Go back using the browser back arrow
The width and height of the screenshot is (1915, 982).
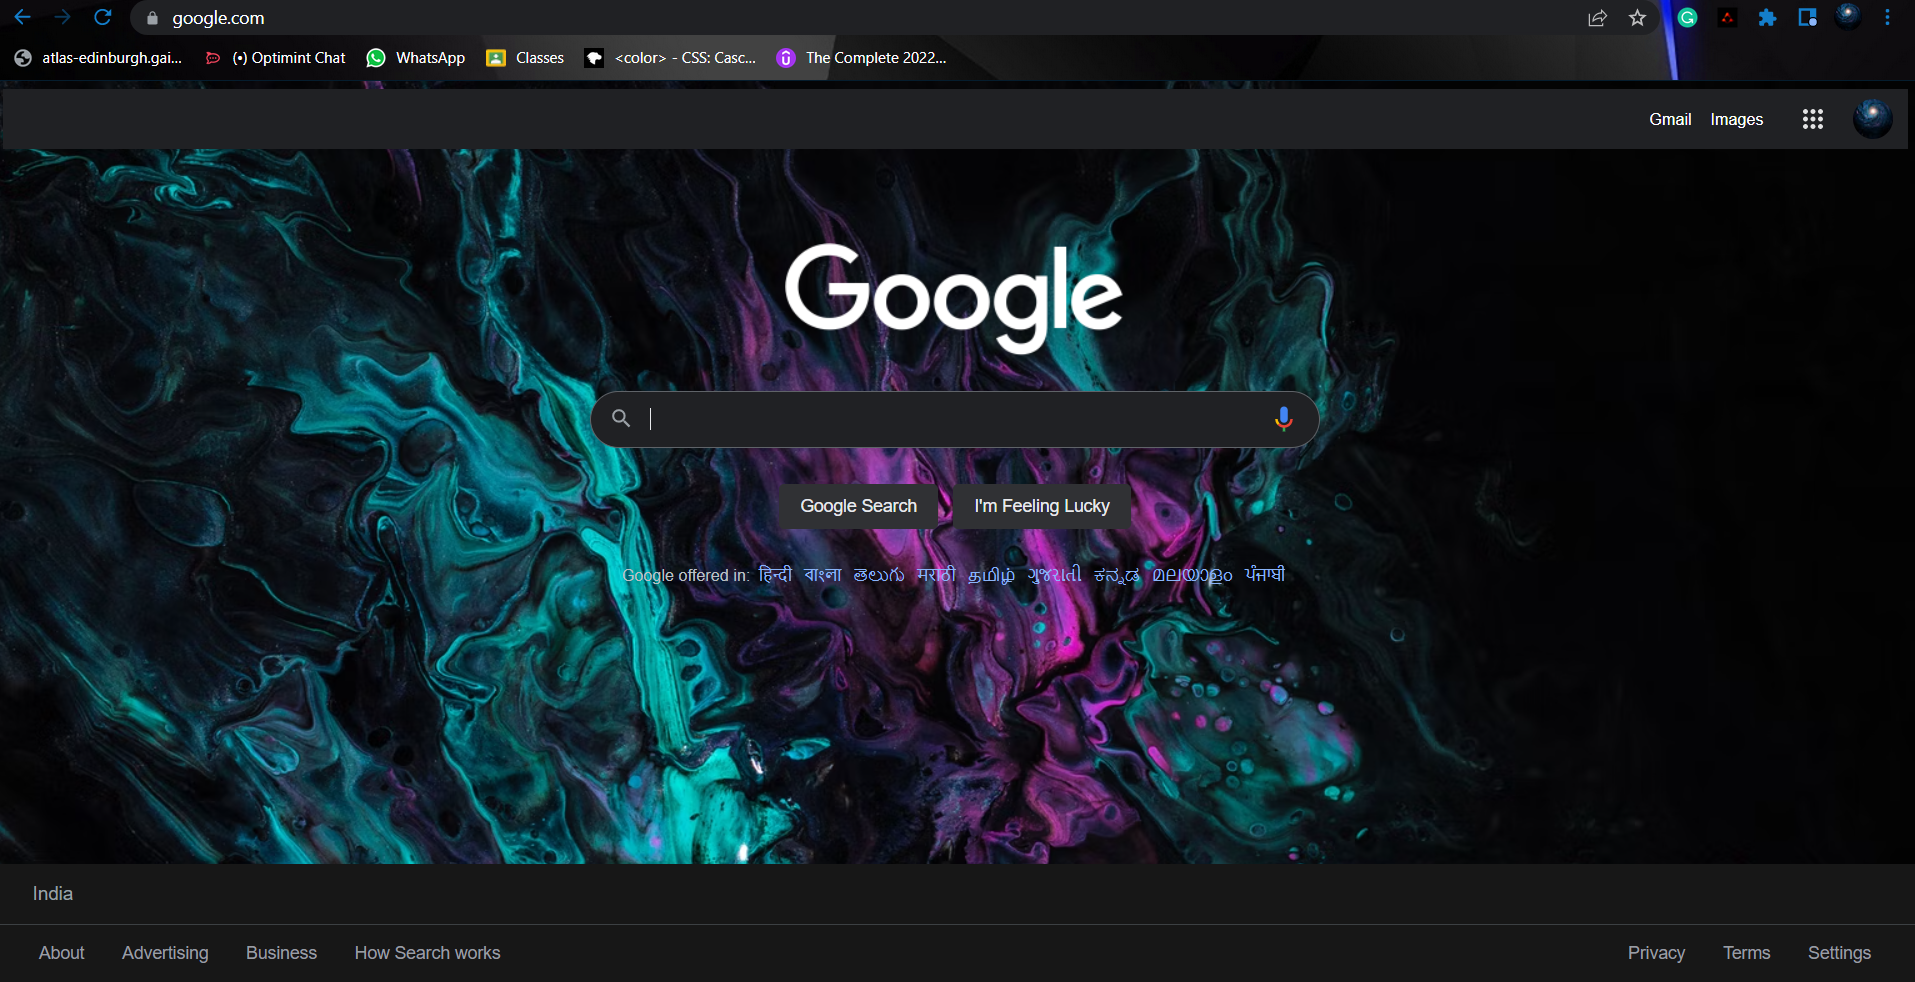(x=22, y=18)
